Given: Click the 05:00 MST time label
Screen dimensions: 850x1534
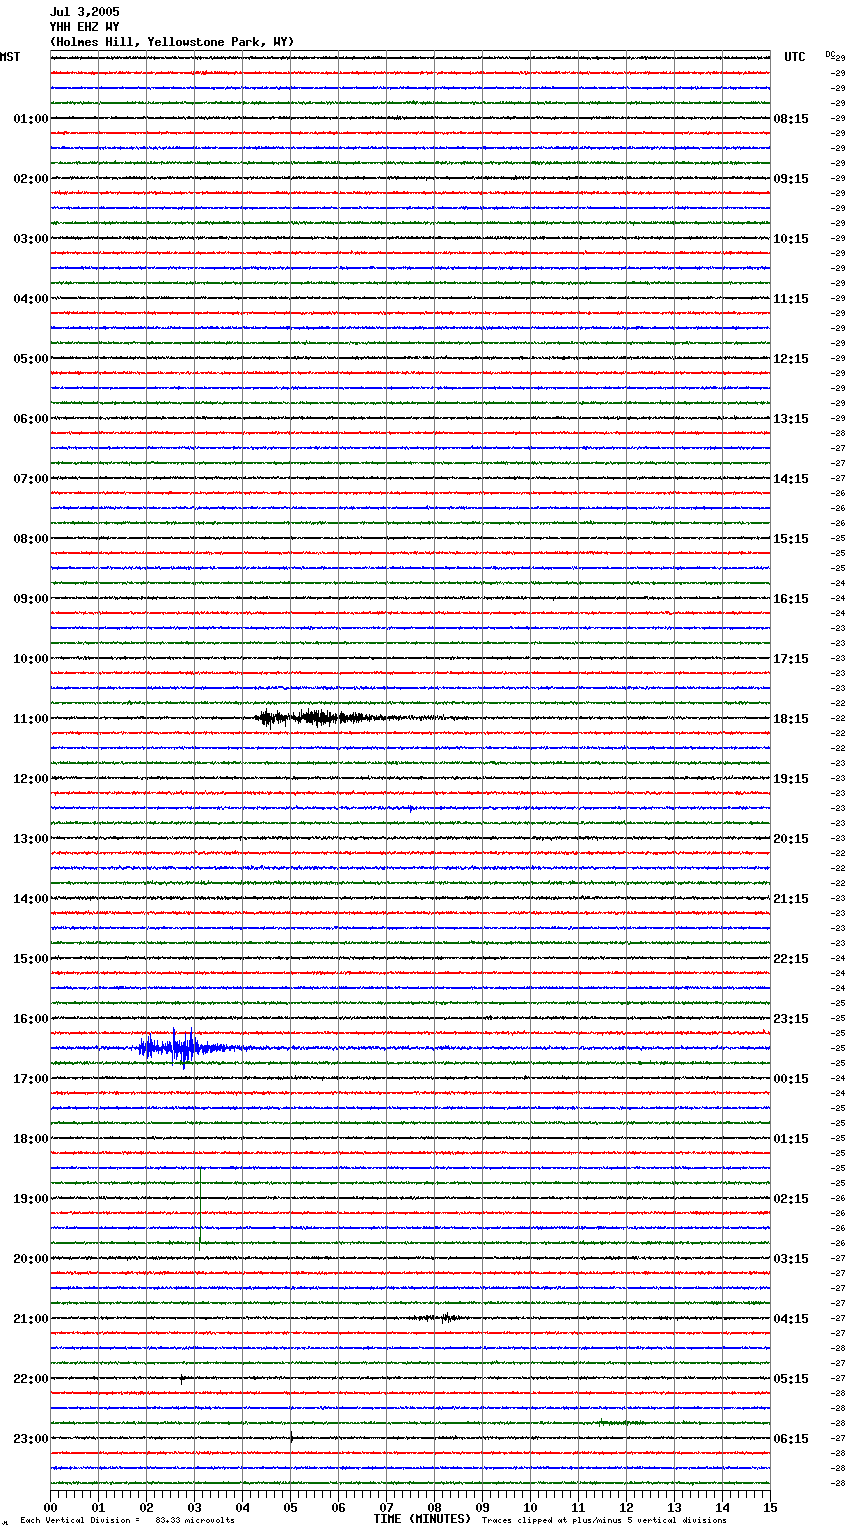Looking at the screenshot, I should coord(31,359).
